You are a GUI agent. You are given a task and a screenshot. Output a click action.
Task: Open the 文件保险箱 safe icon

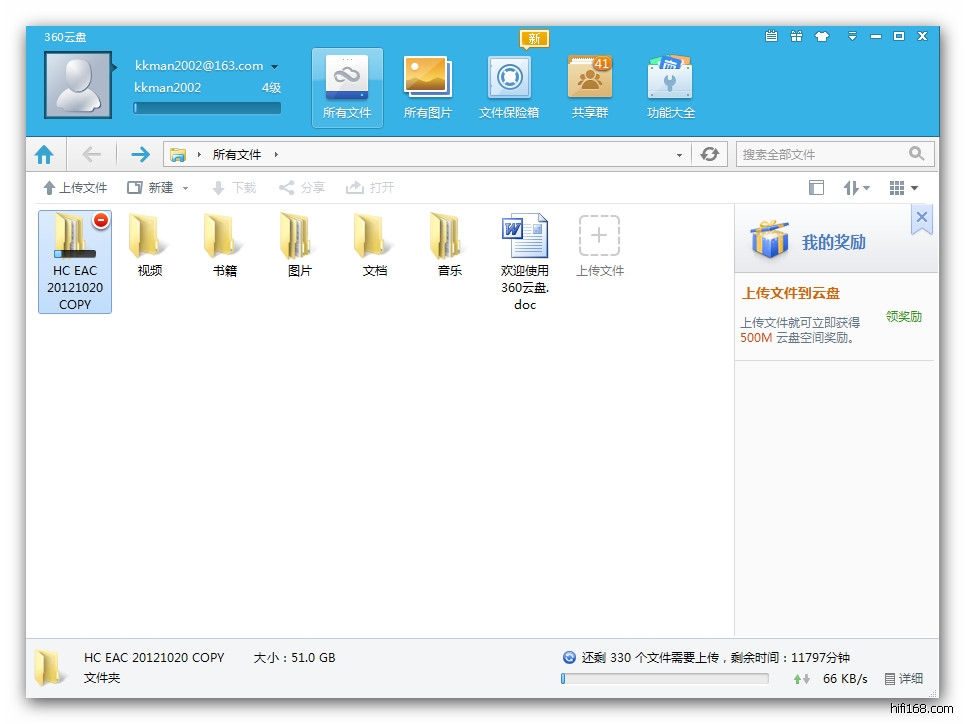click(x=508, y=78)
